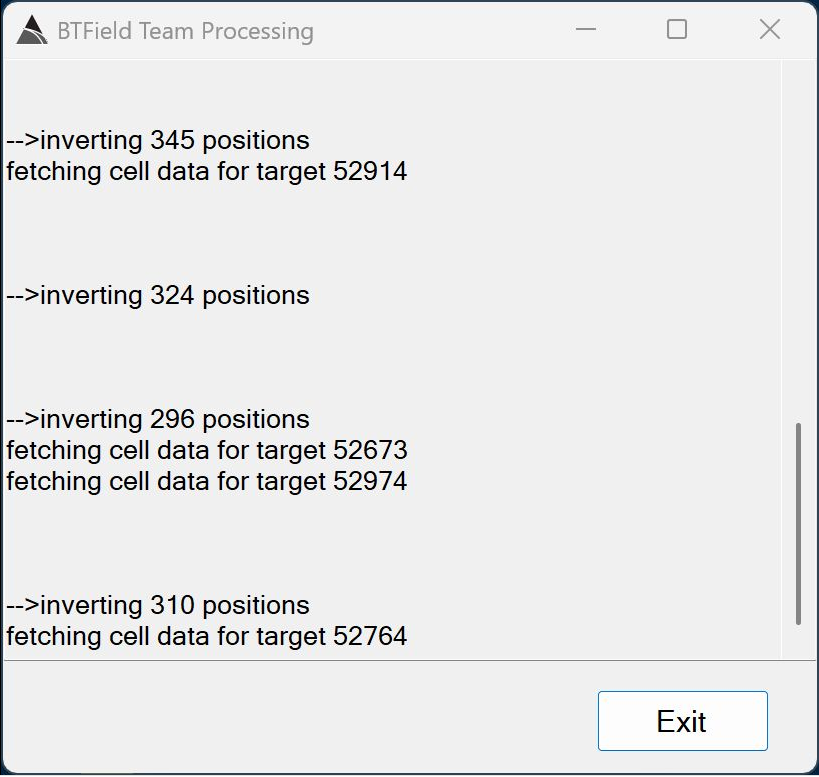The image size is (819, 777).
Task: Minimize the BTField Team Processing window
Action: (x=586, y=30)
